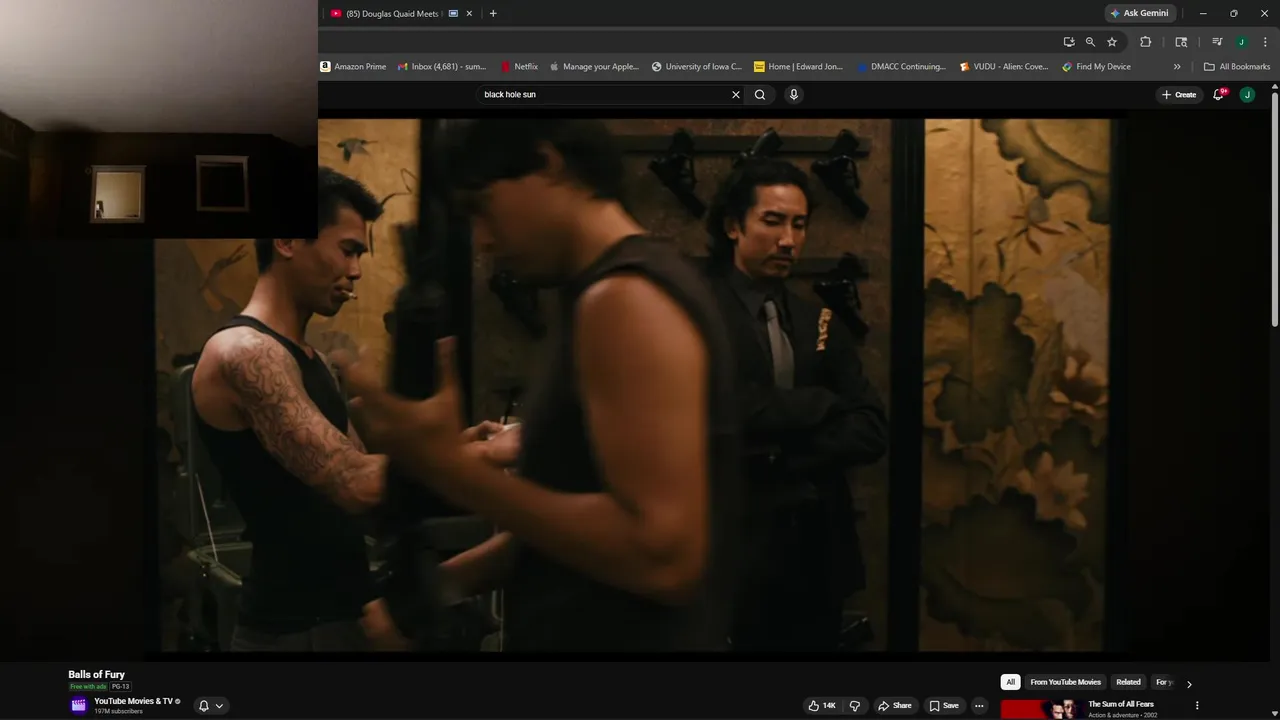Click the PG-13 rating badge

click(x=120, y=687)
